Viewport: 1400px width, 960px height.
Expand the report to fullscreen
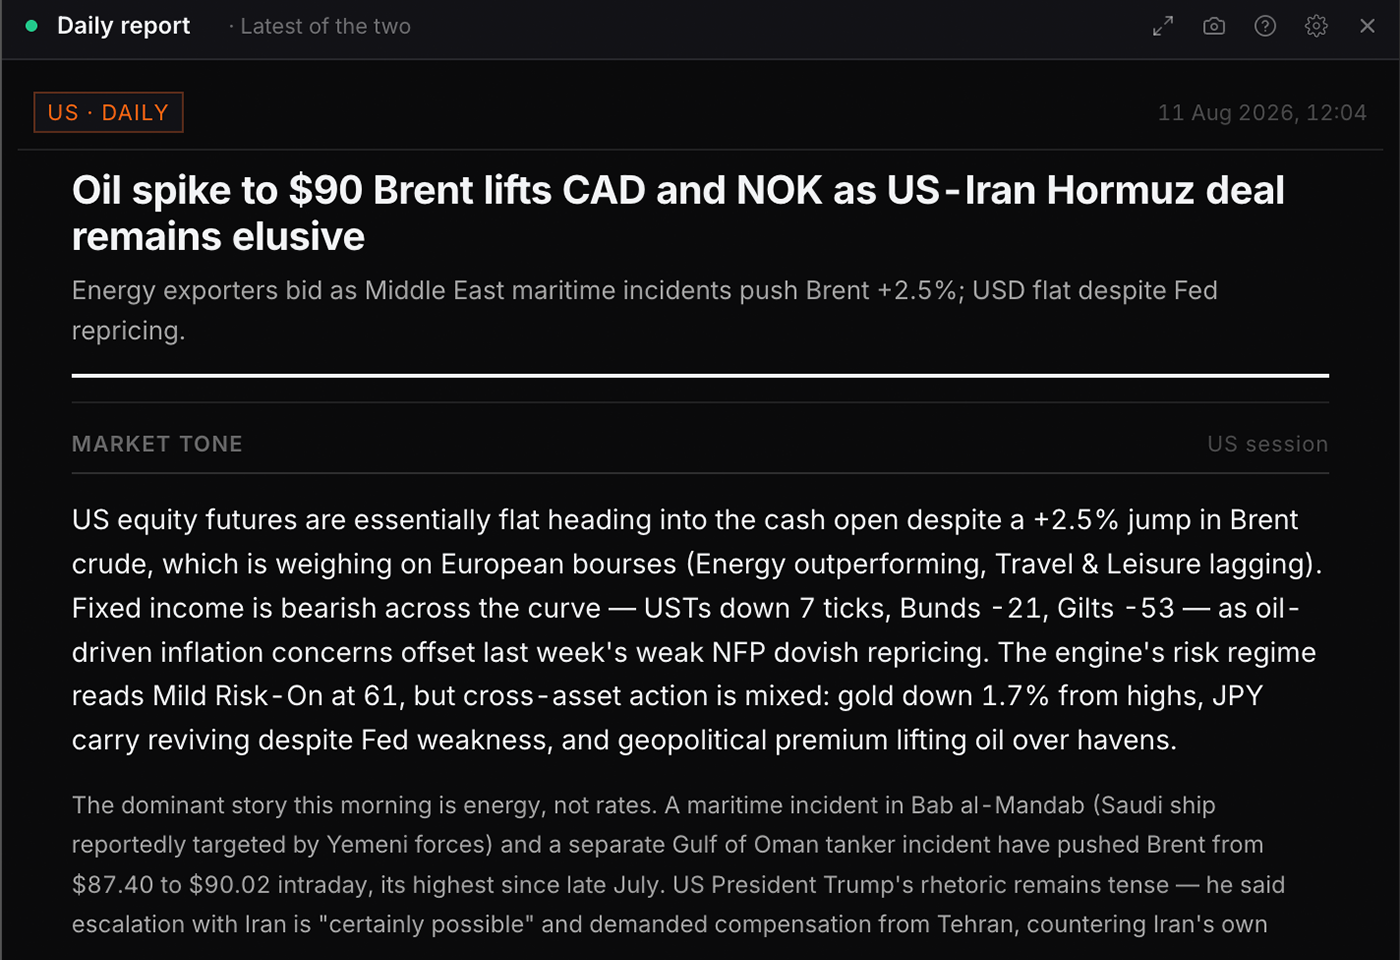(x=1162, y=26)
